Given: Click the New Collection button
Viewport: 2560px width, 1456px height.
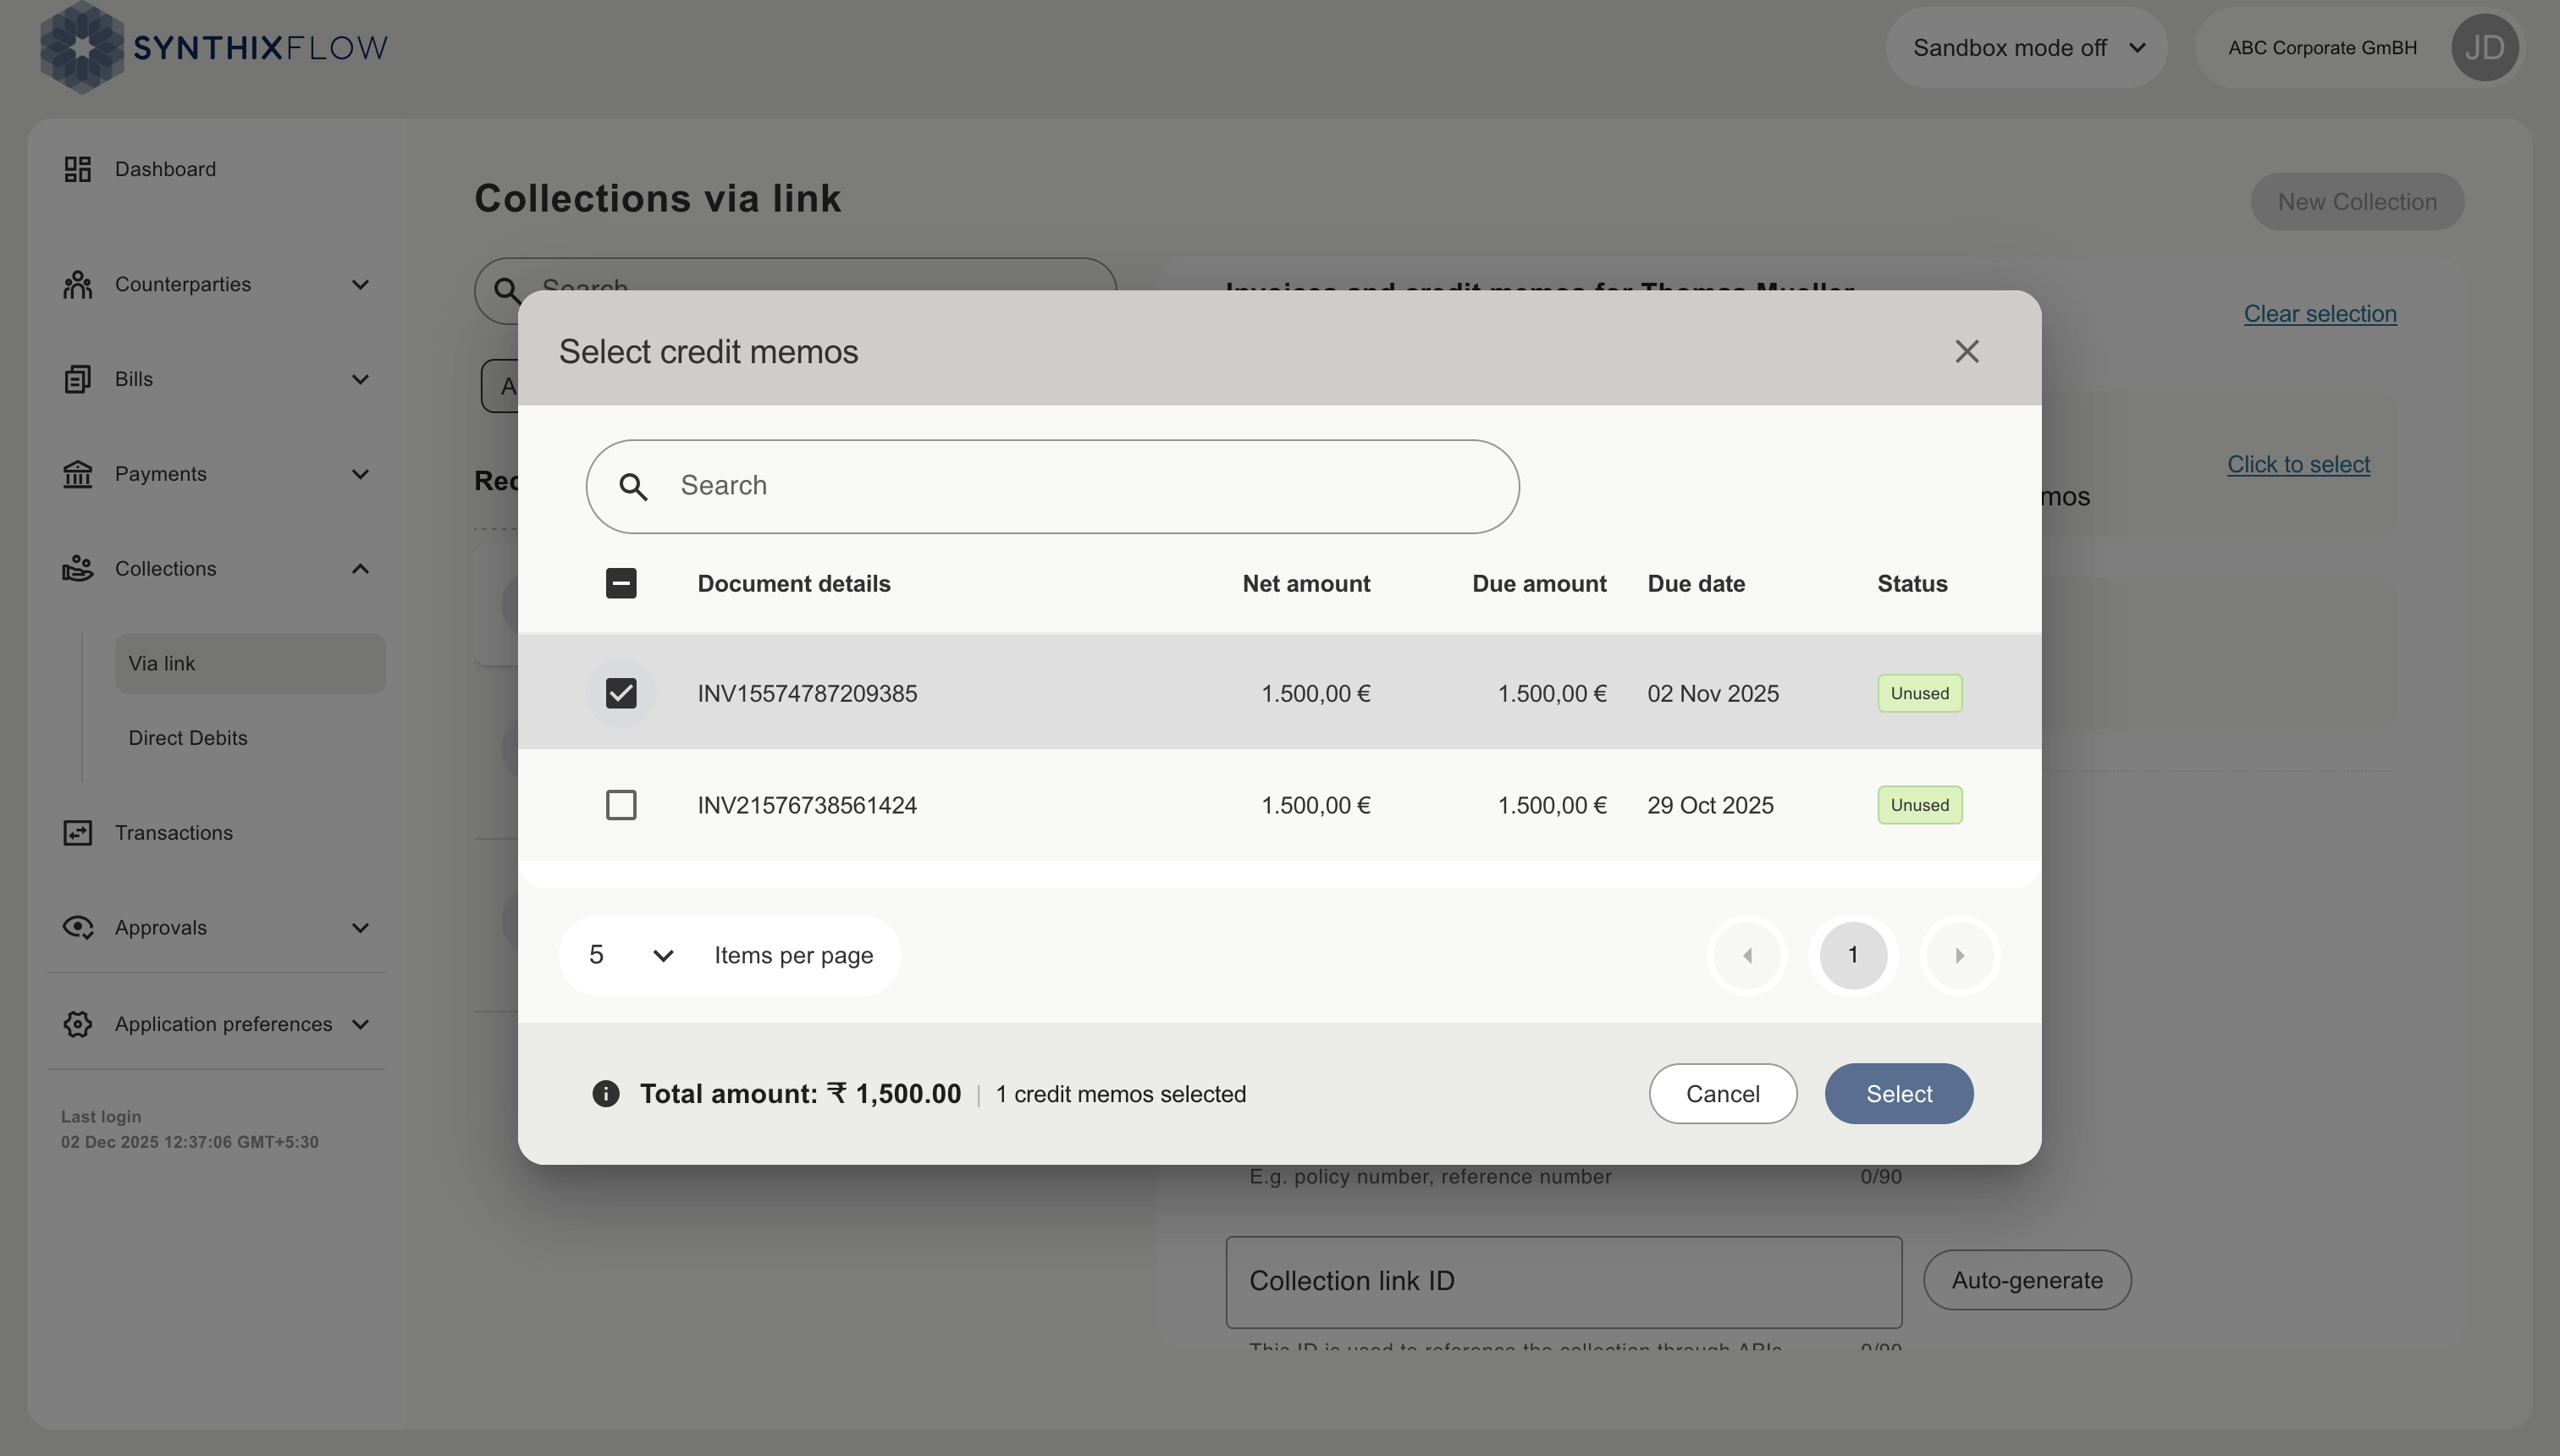Looking at the screenshot, I should [2357, 201].
